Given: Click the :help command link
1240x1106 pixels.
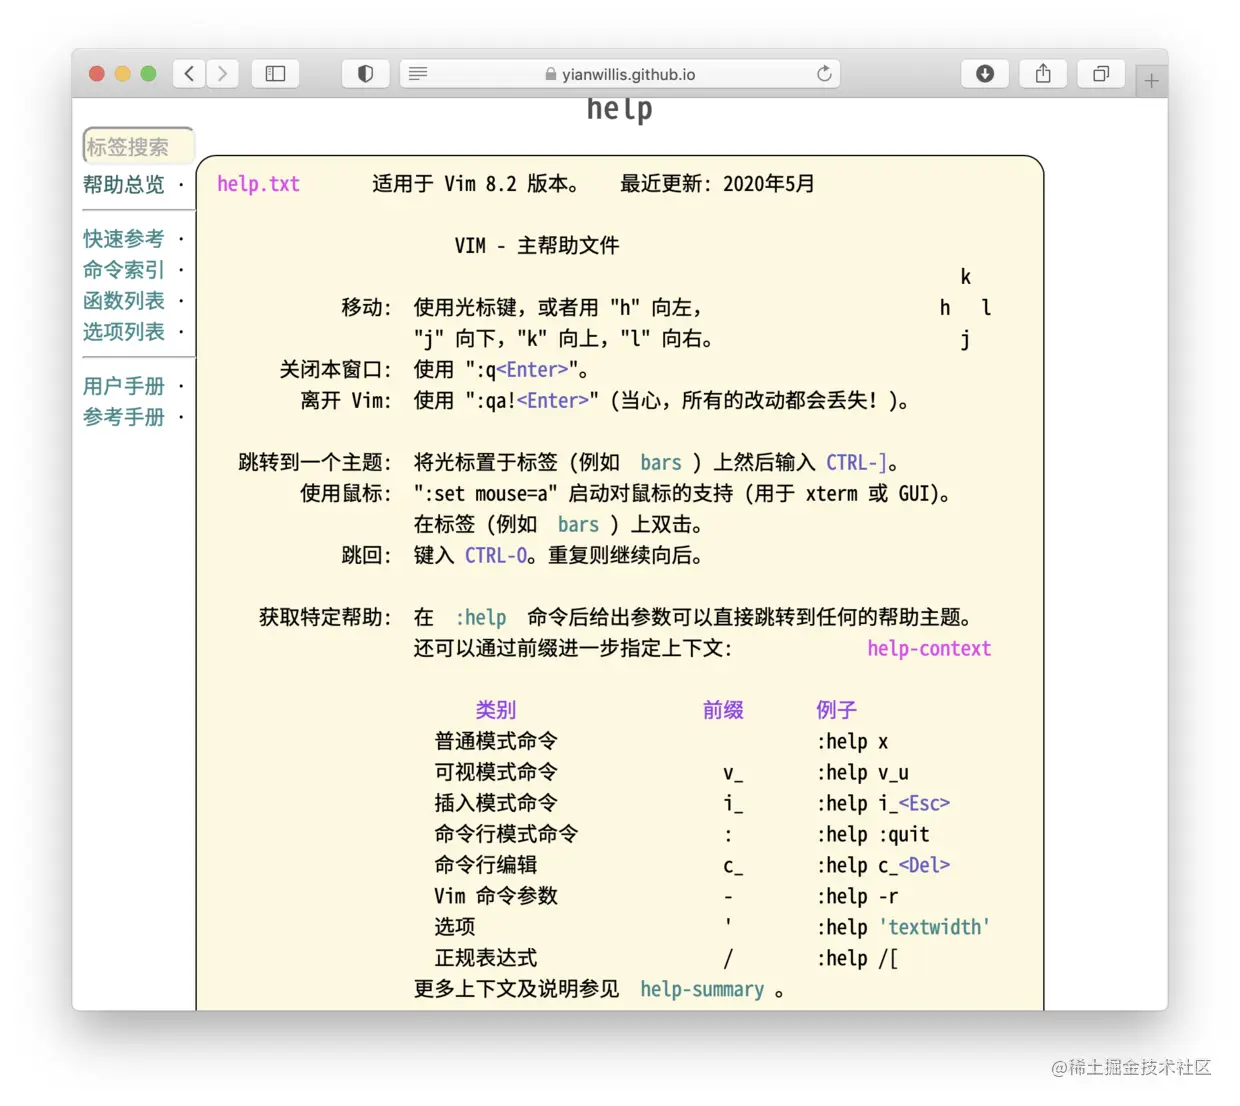Looking at the screenshot, I should click(481, 618).
